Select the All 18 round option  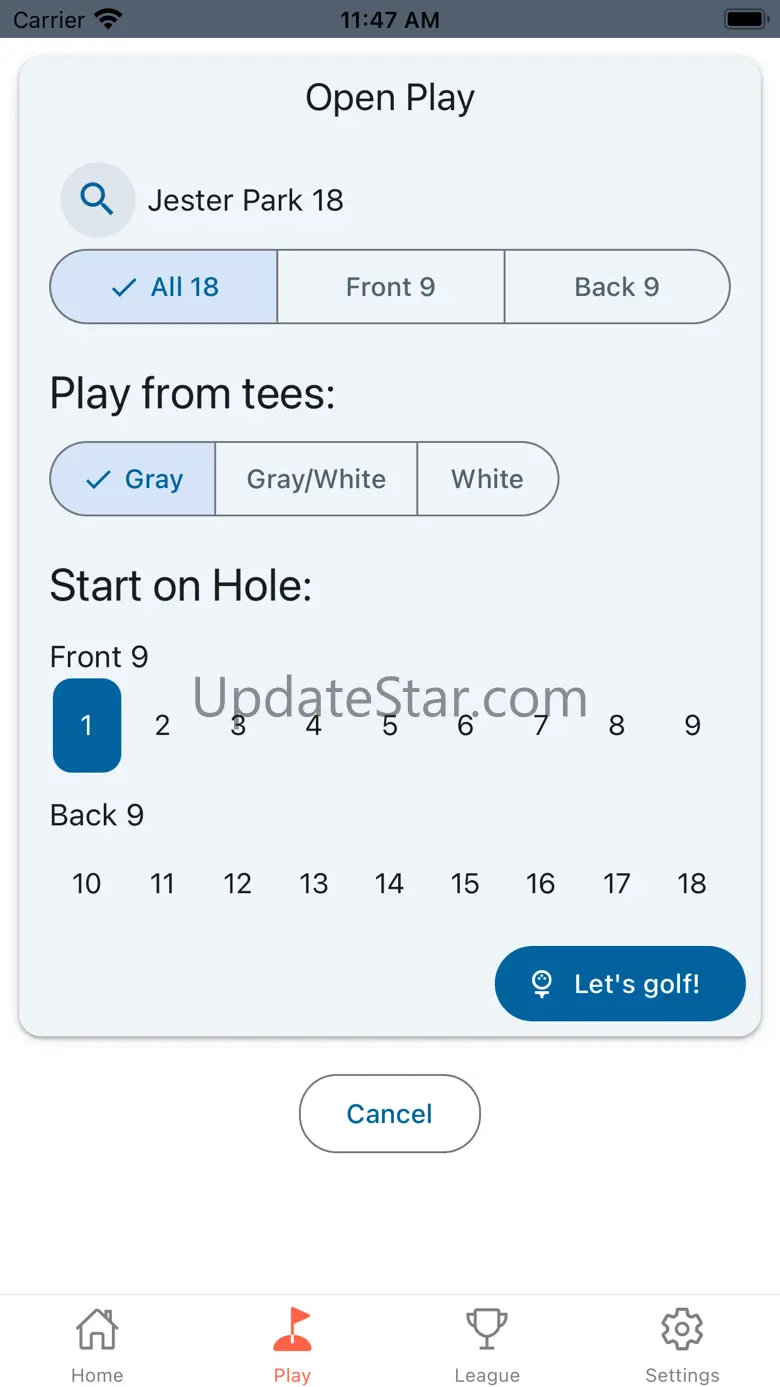pos(164,287)
